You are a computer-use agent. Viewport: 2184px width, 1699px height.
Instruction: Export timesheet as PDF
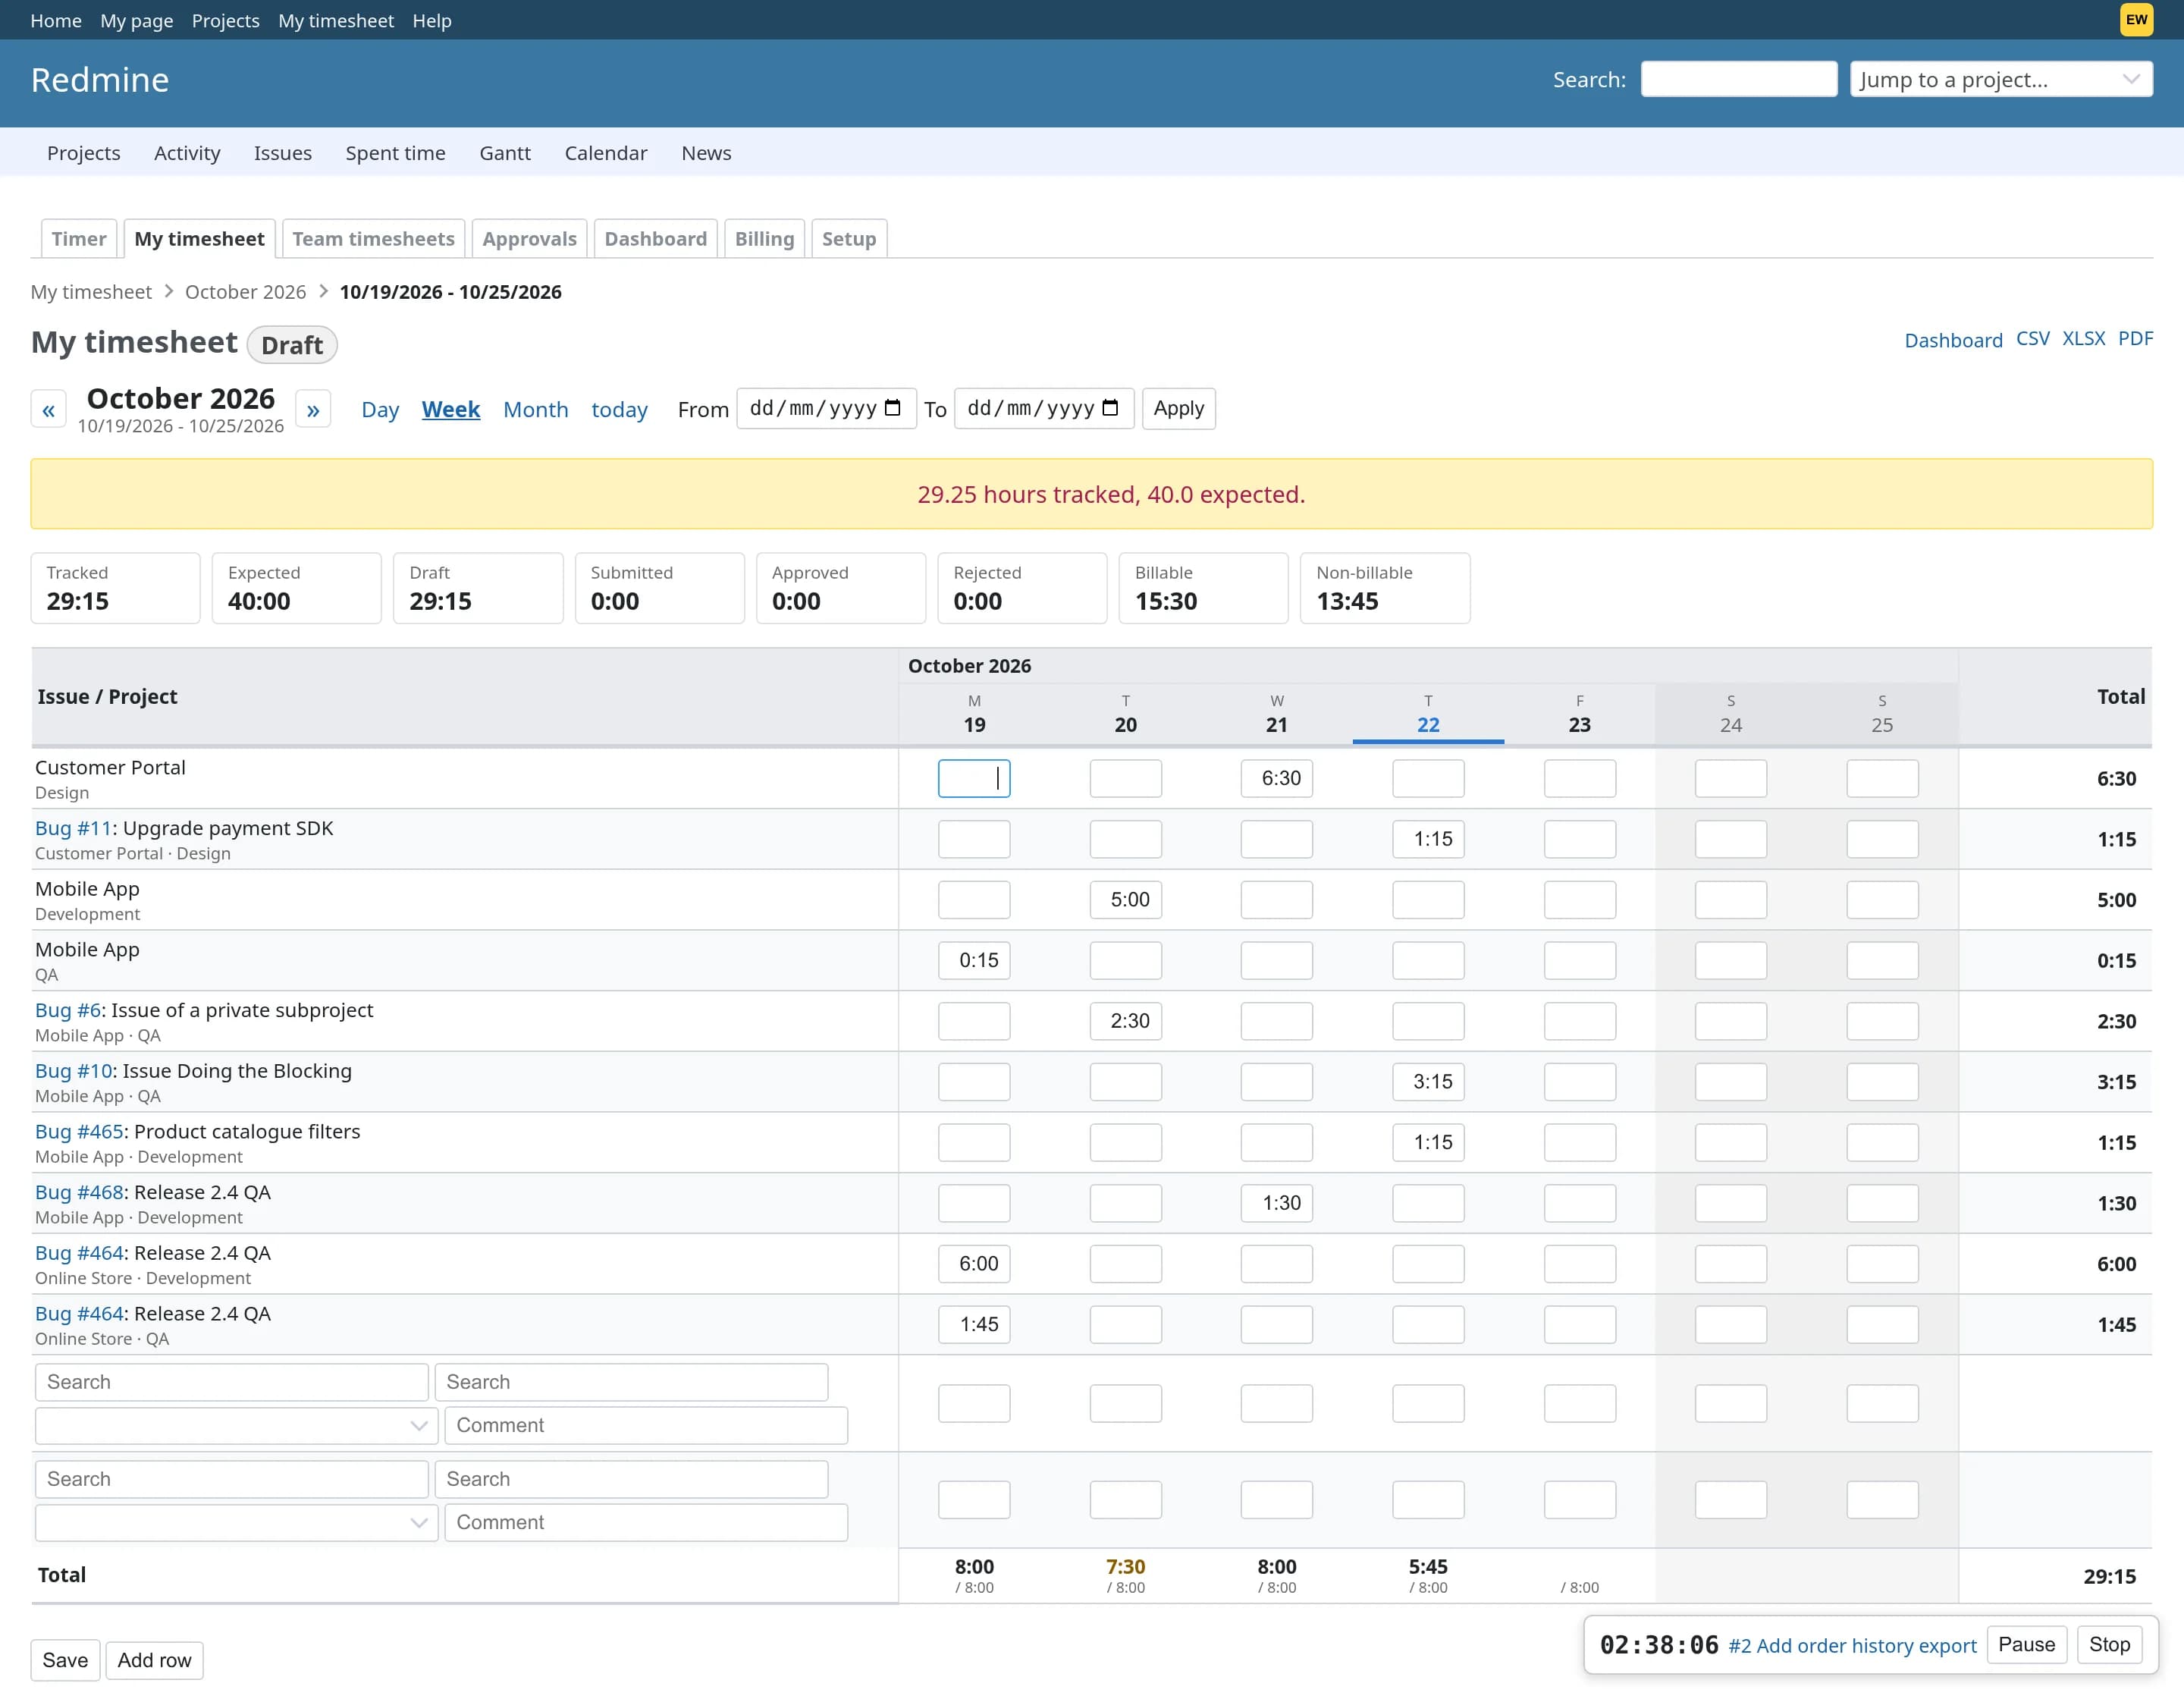tap(2135, 338)
